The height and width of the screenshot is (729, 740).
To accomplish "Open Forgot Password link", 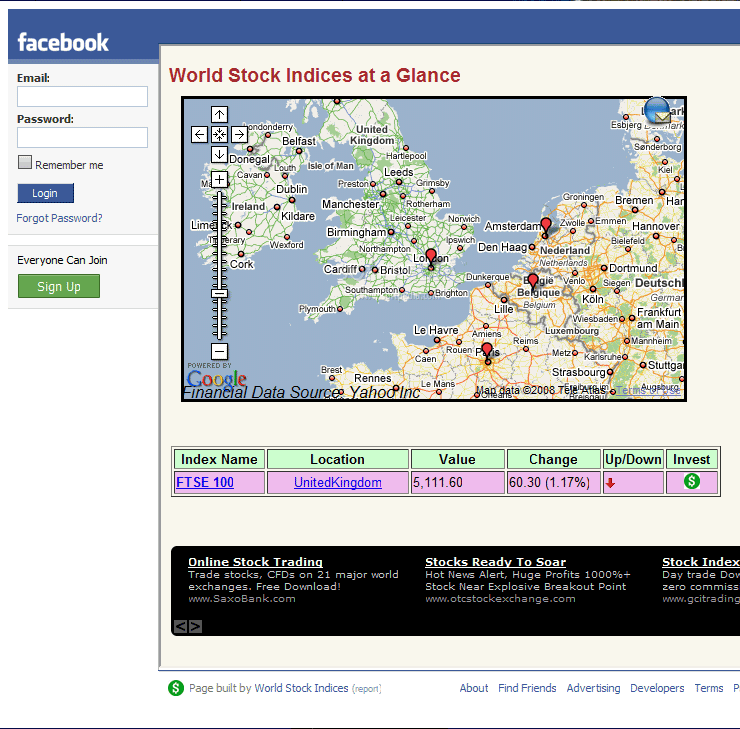I will [59, 218].
